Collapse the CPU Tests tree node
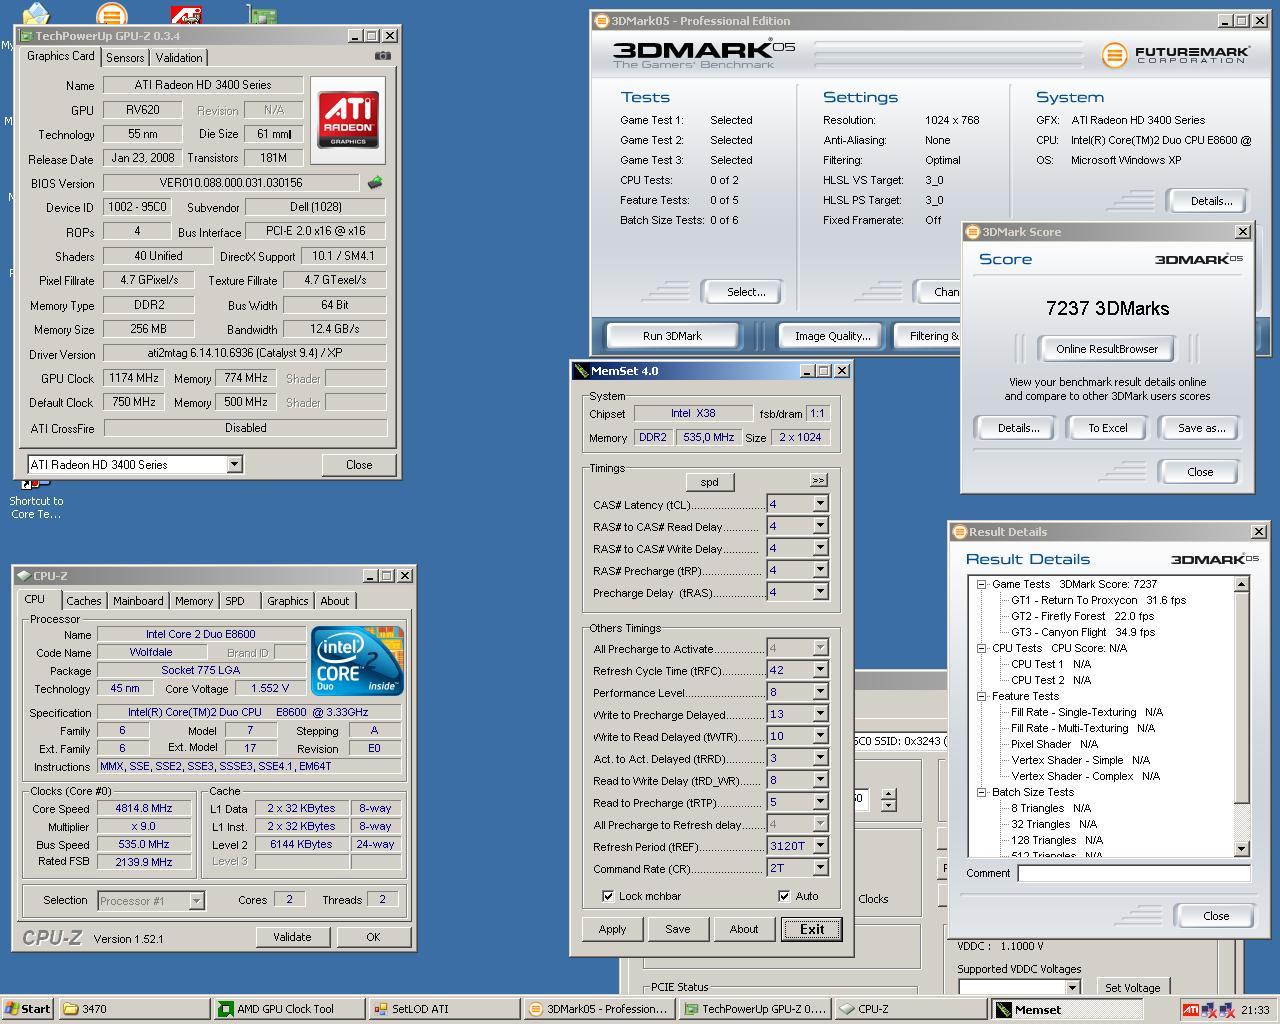The height and width of the screenshot is (1024, 1280). pyautogui.click(x=982, y=648)
